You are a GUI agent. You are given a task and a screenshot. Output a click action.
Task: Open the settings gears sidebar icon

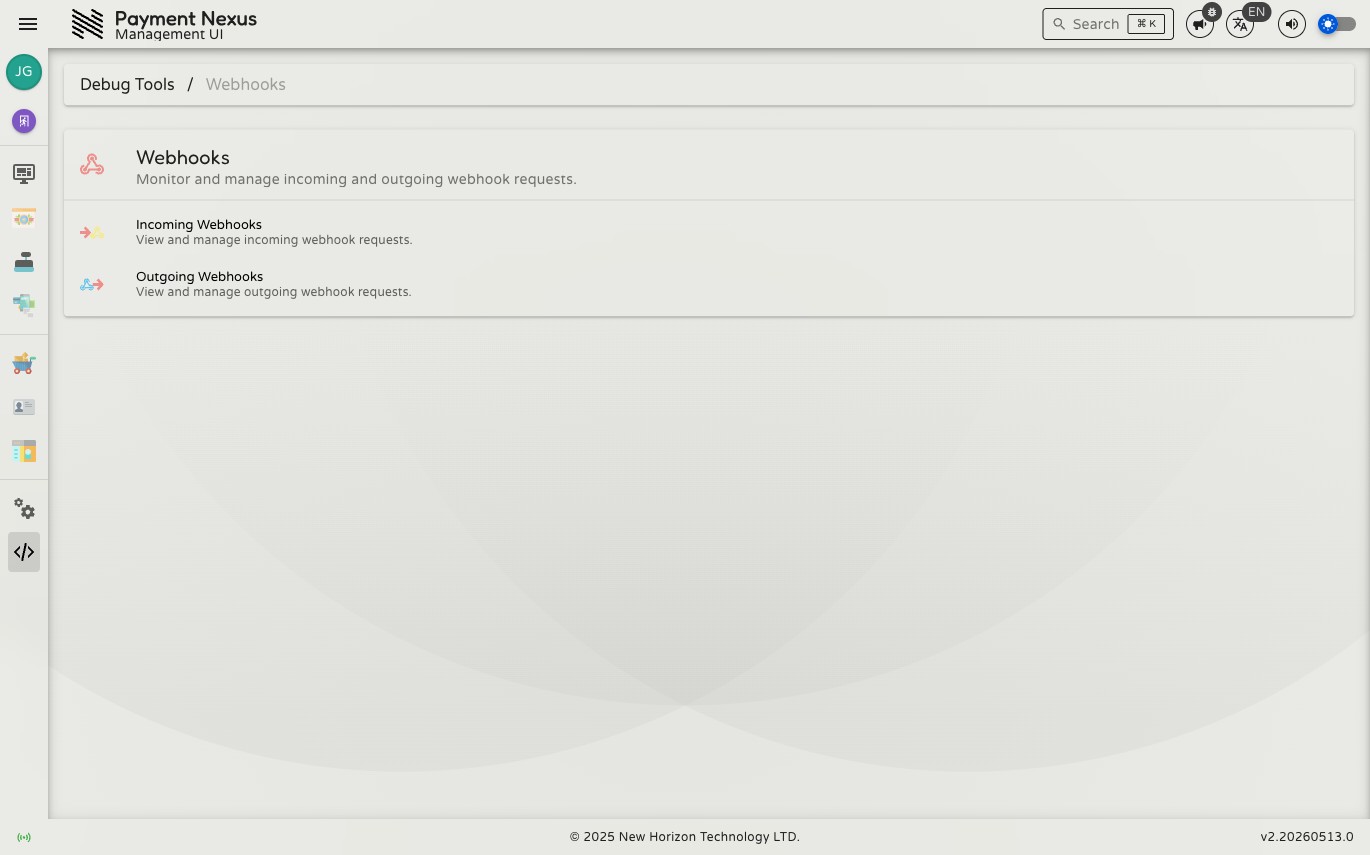(24, 509)
